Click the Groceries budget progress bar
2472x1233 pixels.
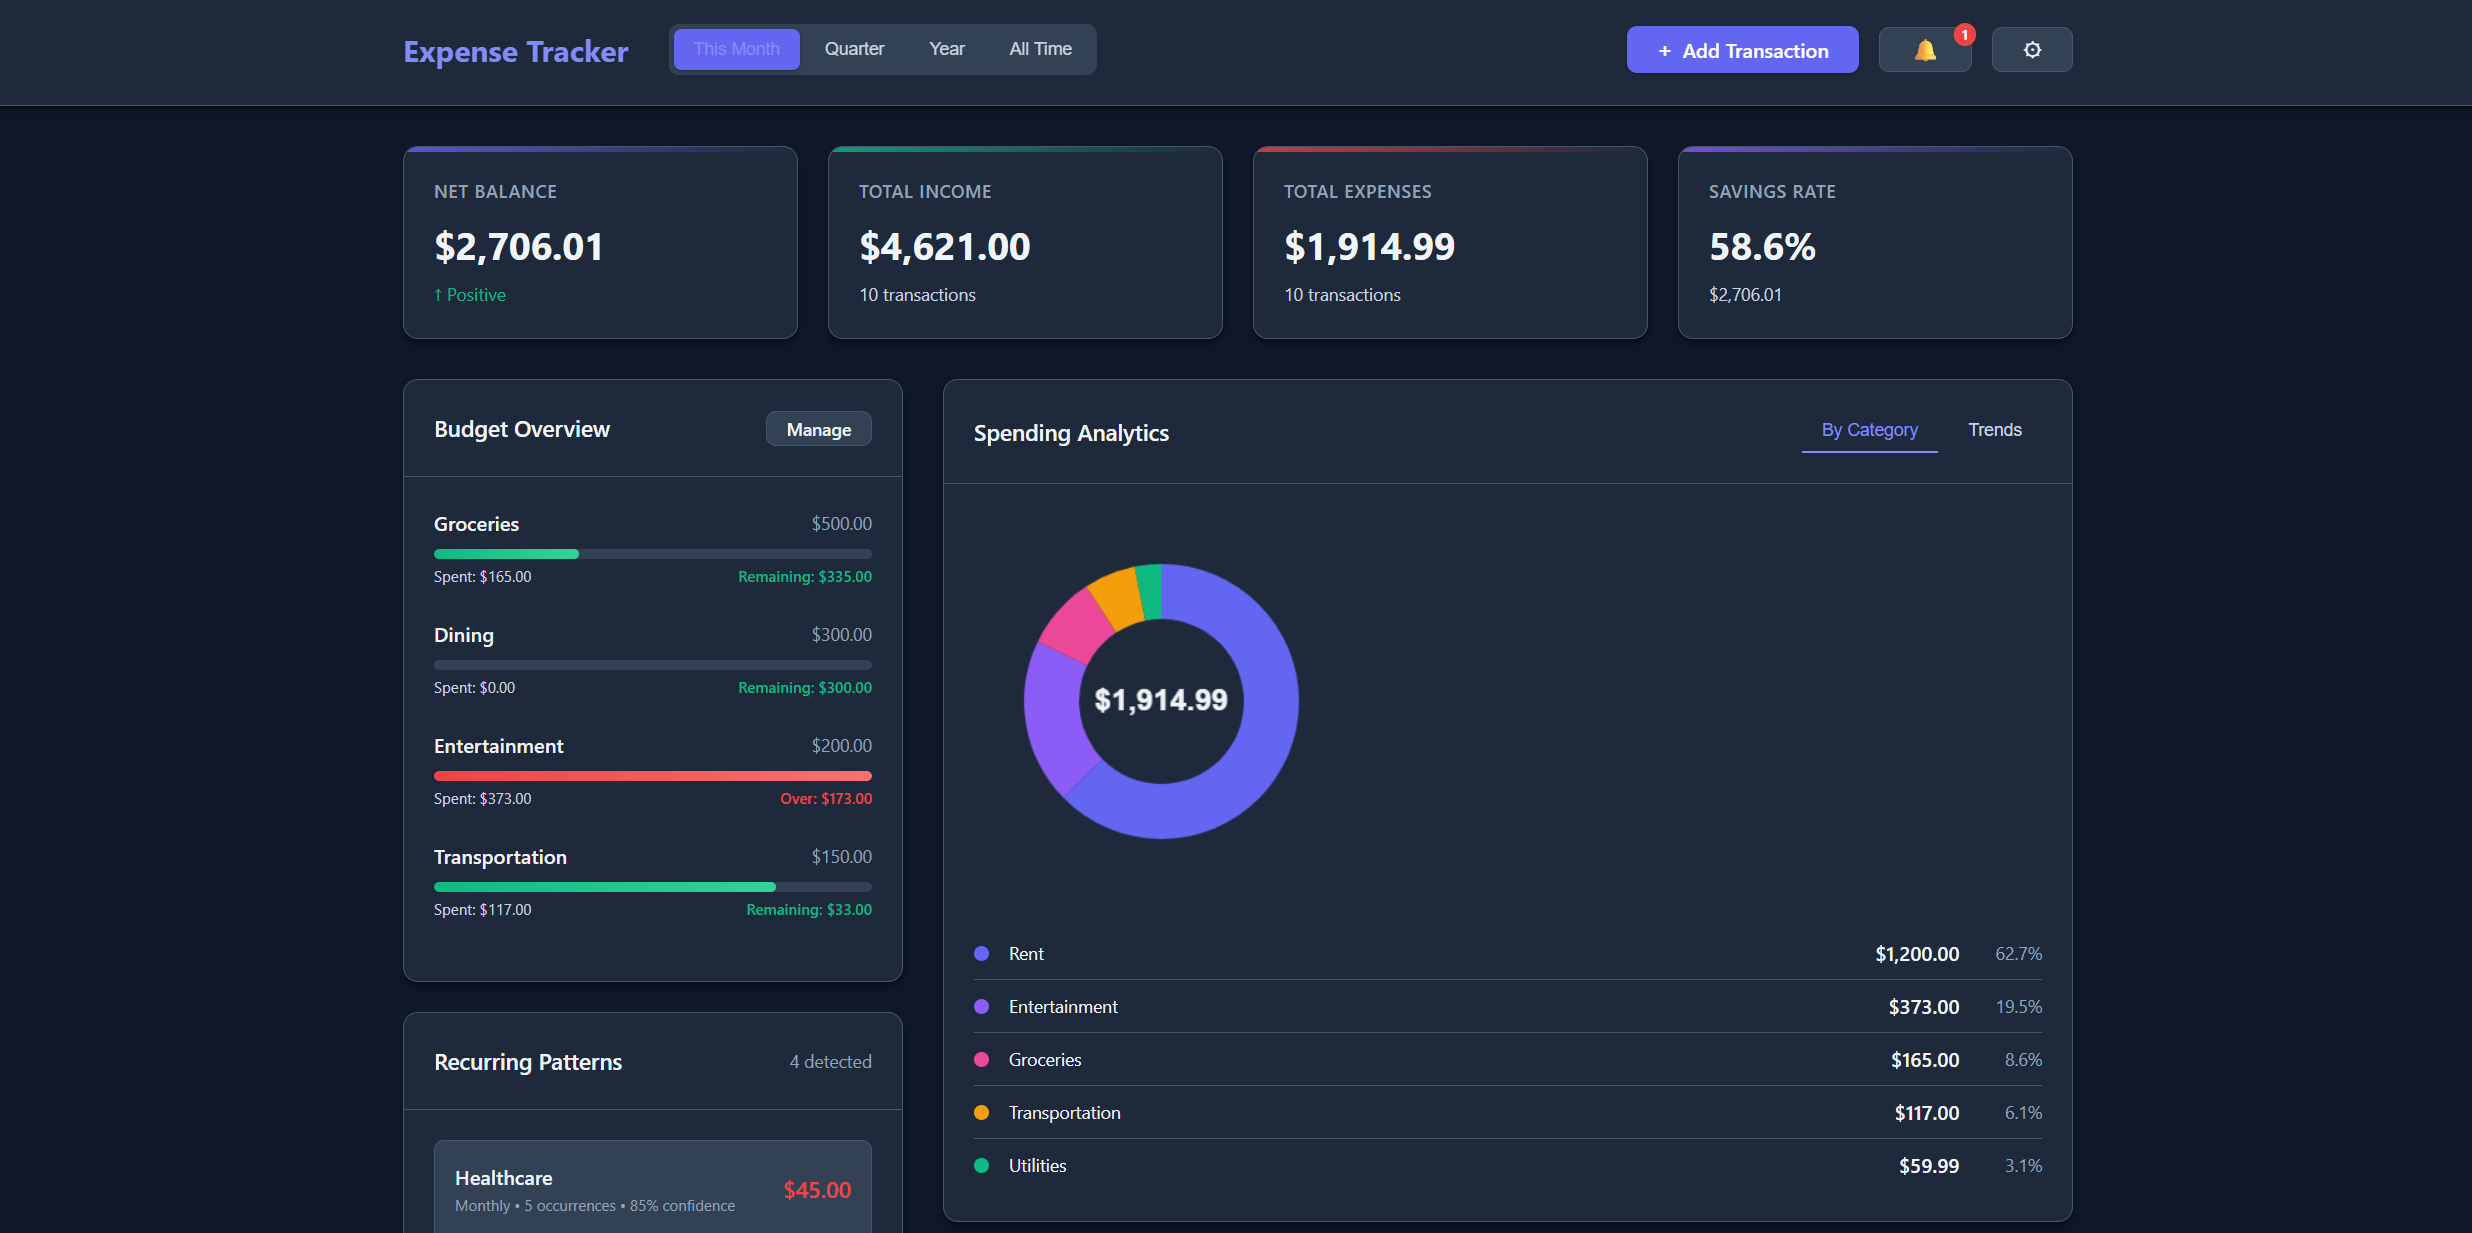(652, 553)
